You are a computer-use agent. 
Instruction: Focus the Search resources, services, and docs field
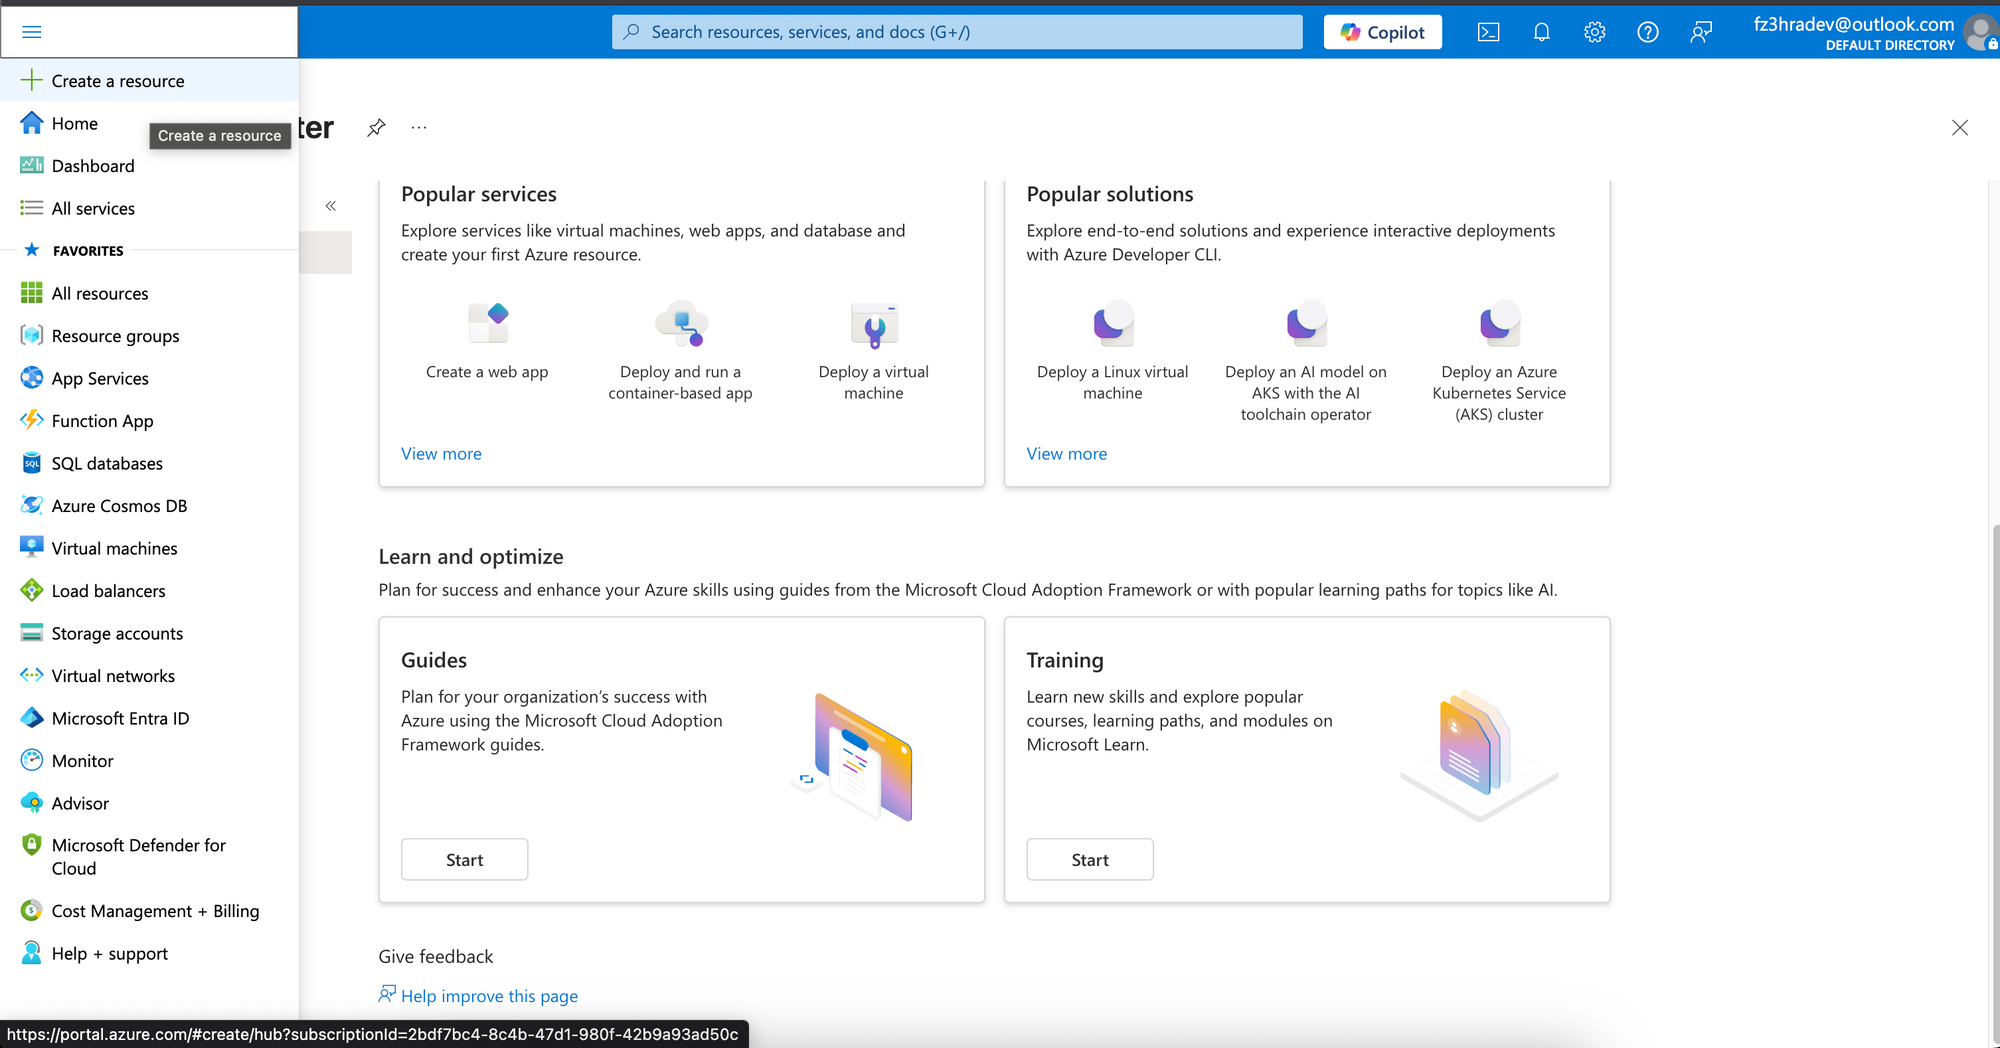957,32
